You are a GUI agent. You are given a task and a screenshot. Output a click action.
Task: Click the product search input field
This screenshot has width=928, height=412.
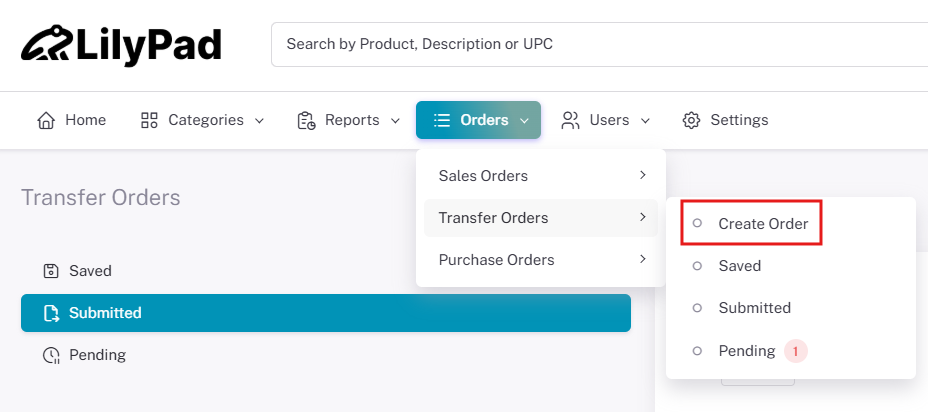[x=600, y=44]
